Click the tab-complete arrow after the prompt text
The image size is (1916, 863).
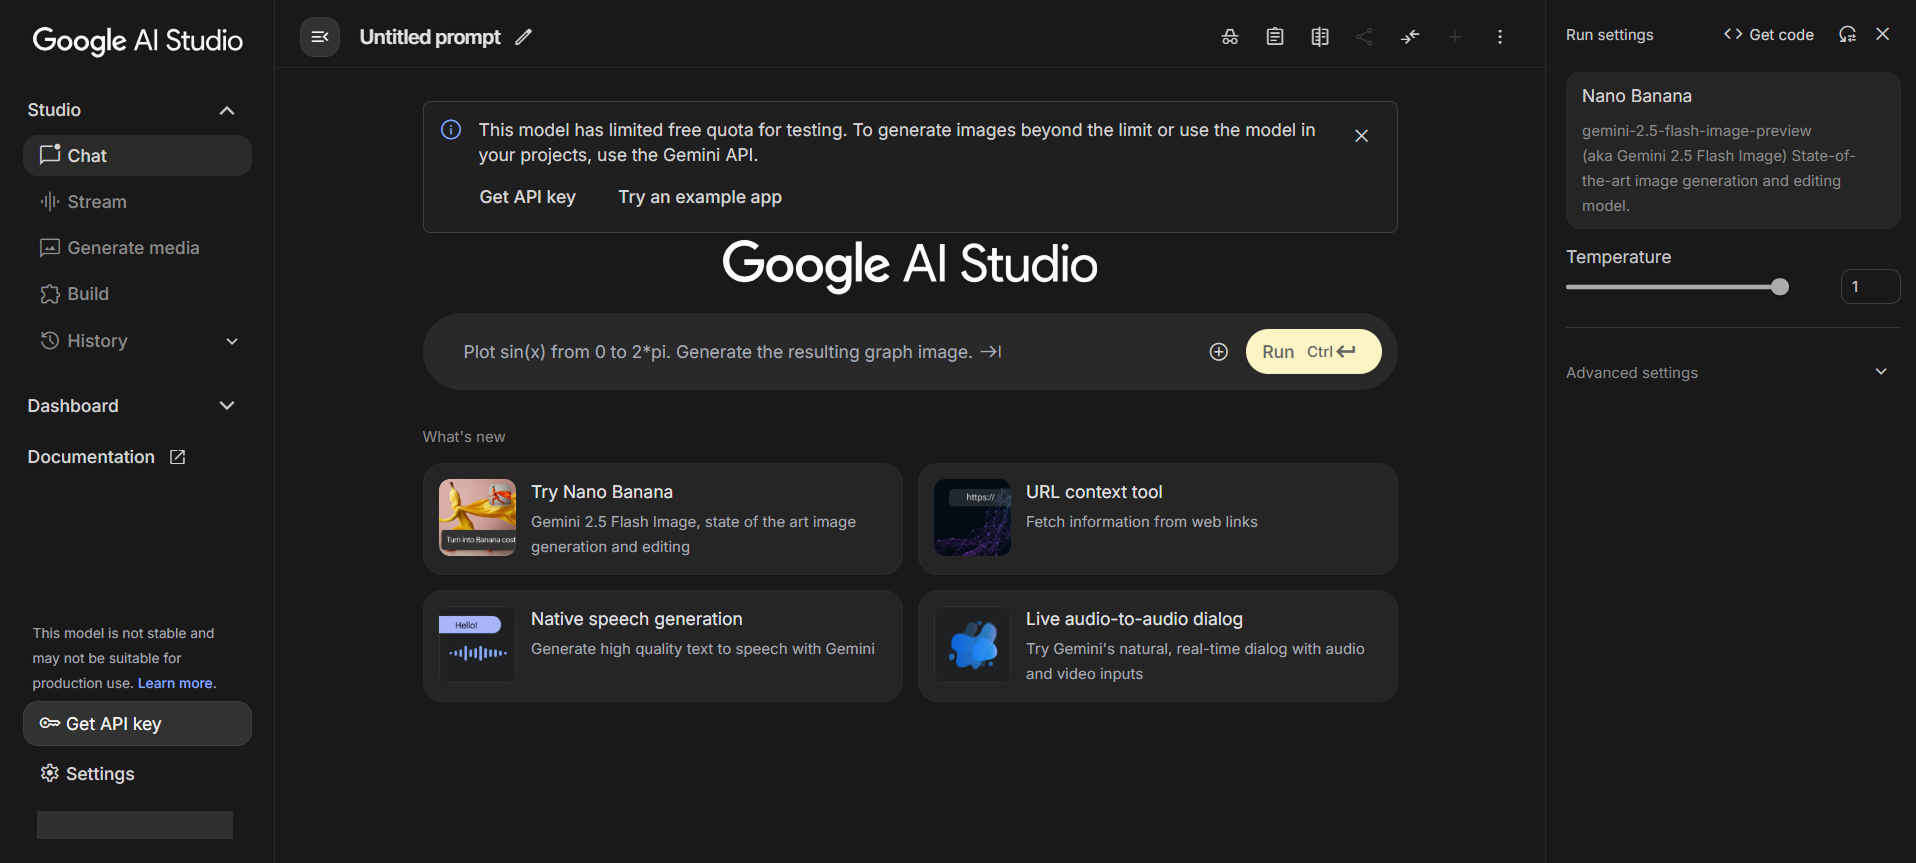tap(991, 352)
